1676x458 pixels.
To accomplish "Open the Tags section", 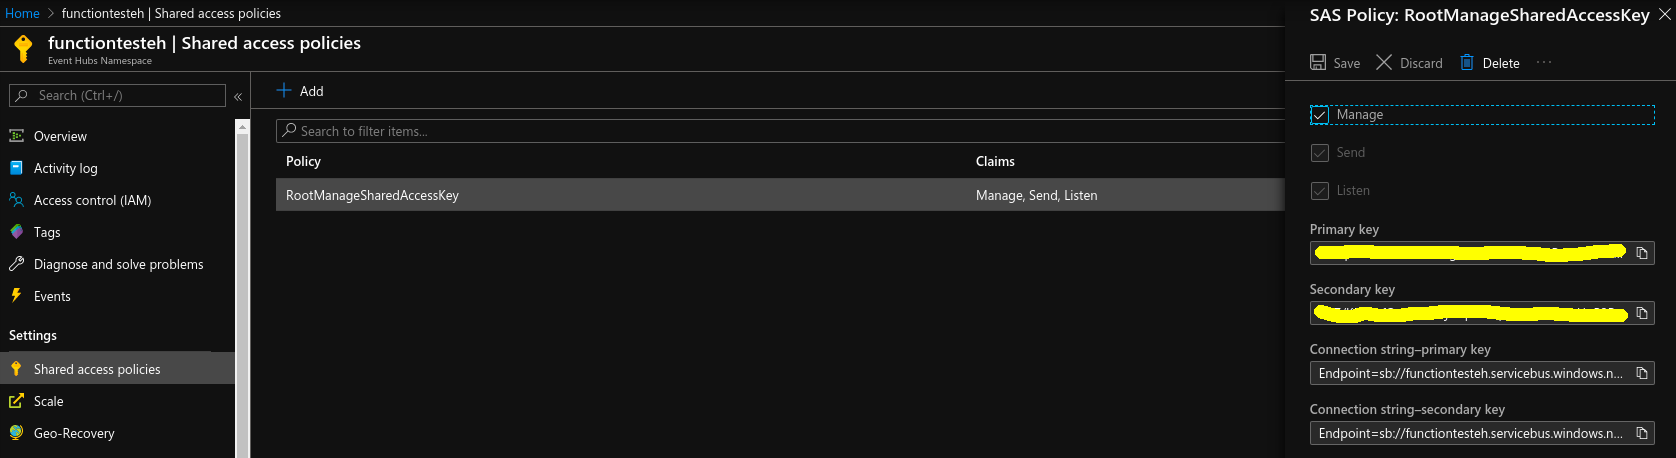I will pyautogui.click(x=47, y=232).
